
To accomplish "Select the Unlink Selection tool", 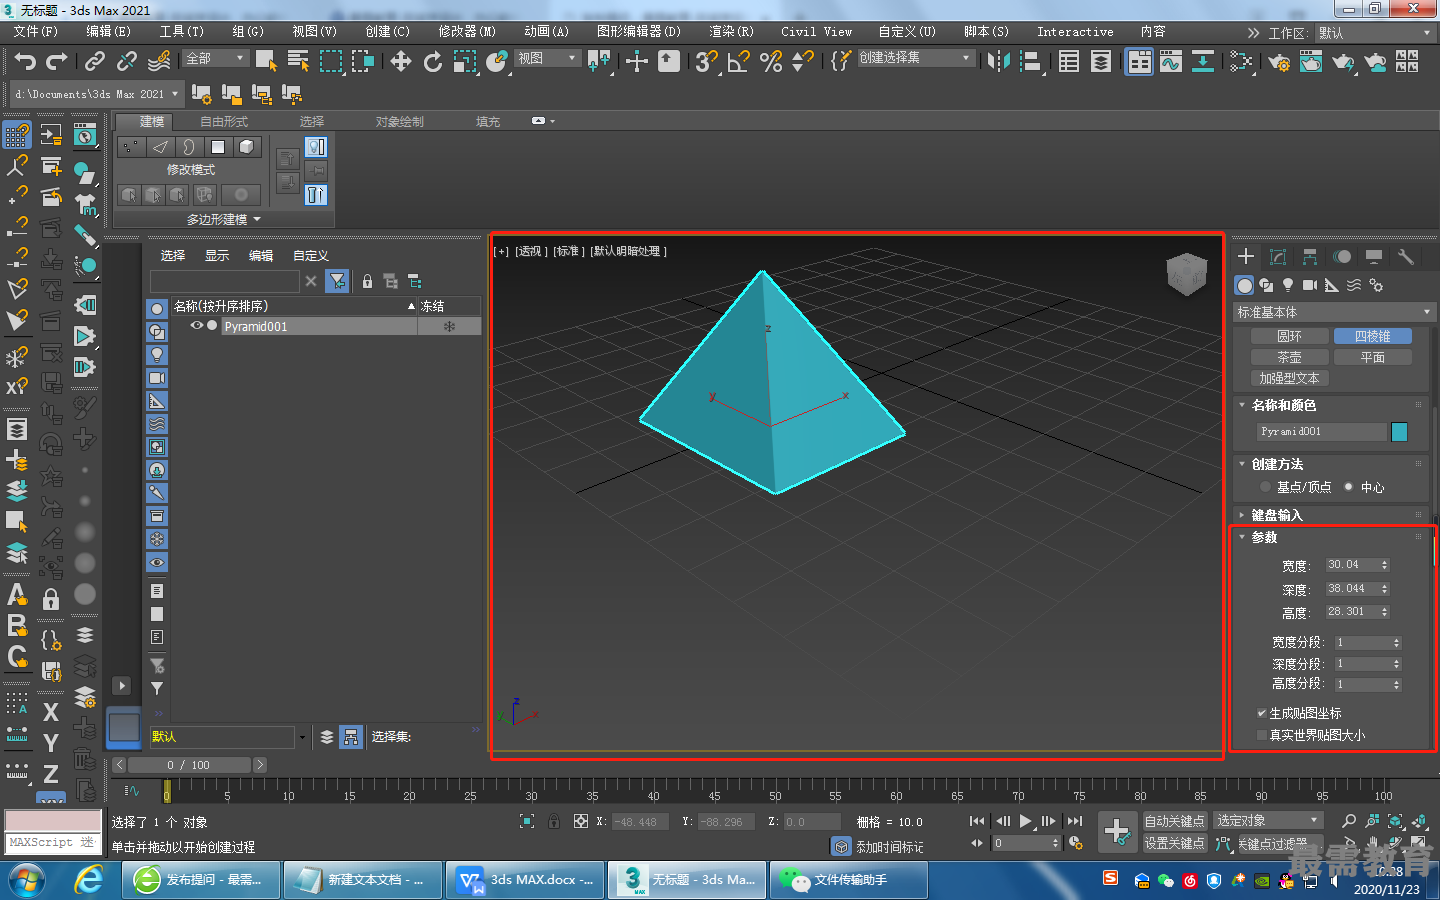I will coord(127,62).
